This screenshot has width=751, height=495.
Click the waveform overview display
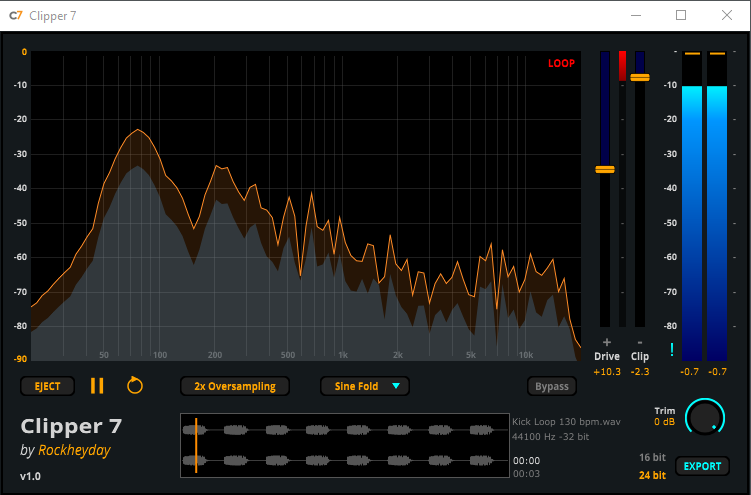coord(345,445)
